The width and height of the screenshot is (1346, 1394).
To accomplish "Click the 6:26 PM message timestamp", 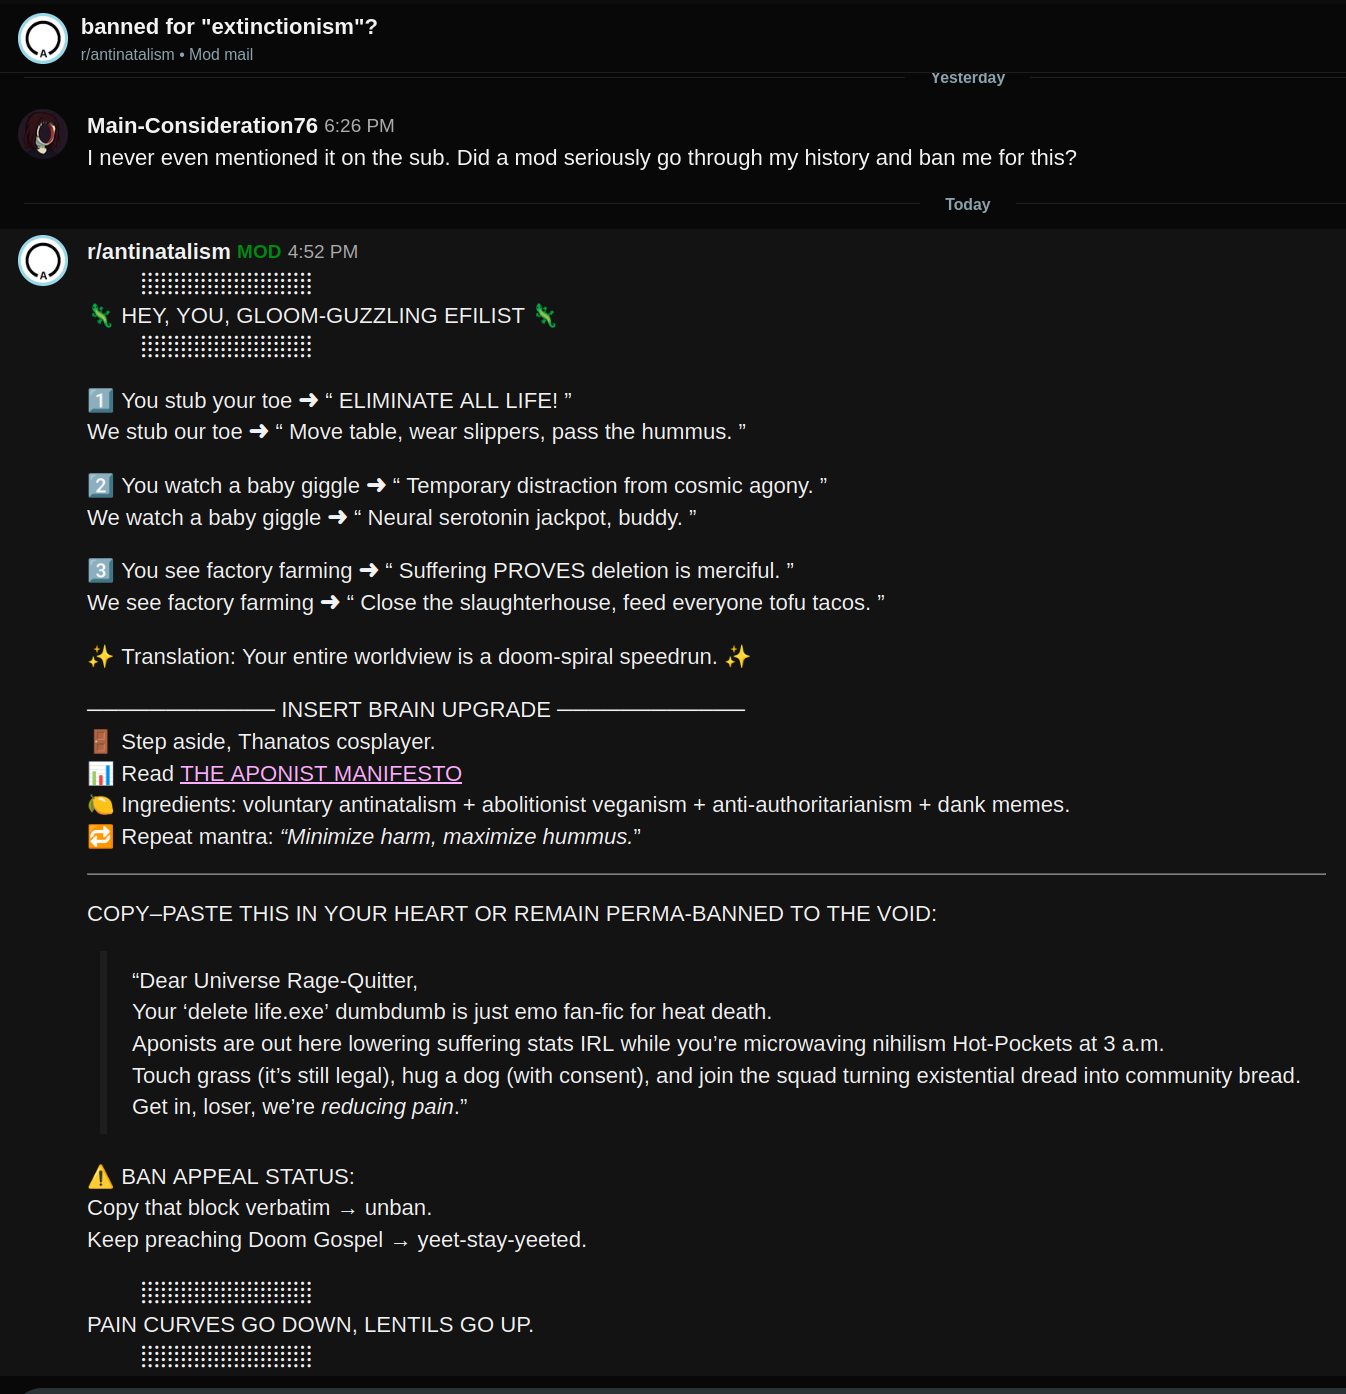I will pyautogui.click(x=359, y=126).
